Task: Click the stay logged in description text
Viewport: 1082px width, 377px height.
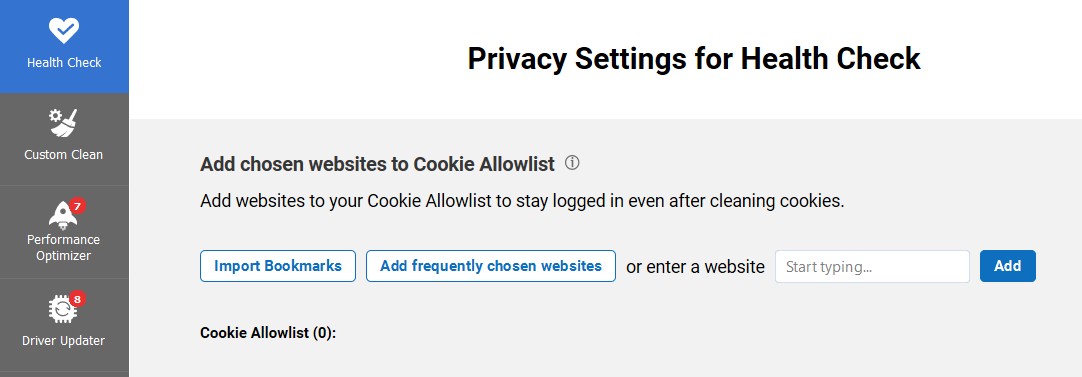Action: coord(522,202)
